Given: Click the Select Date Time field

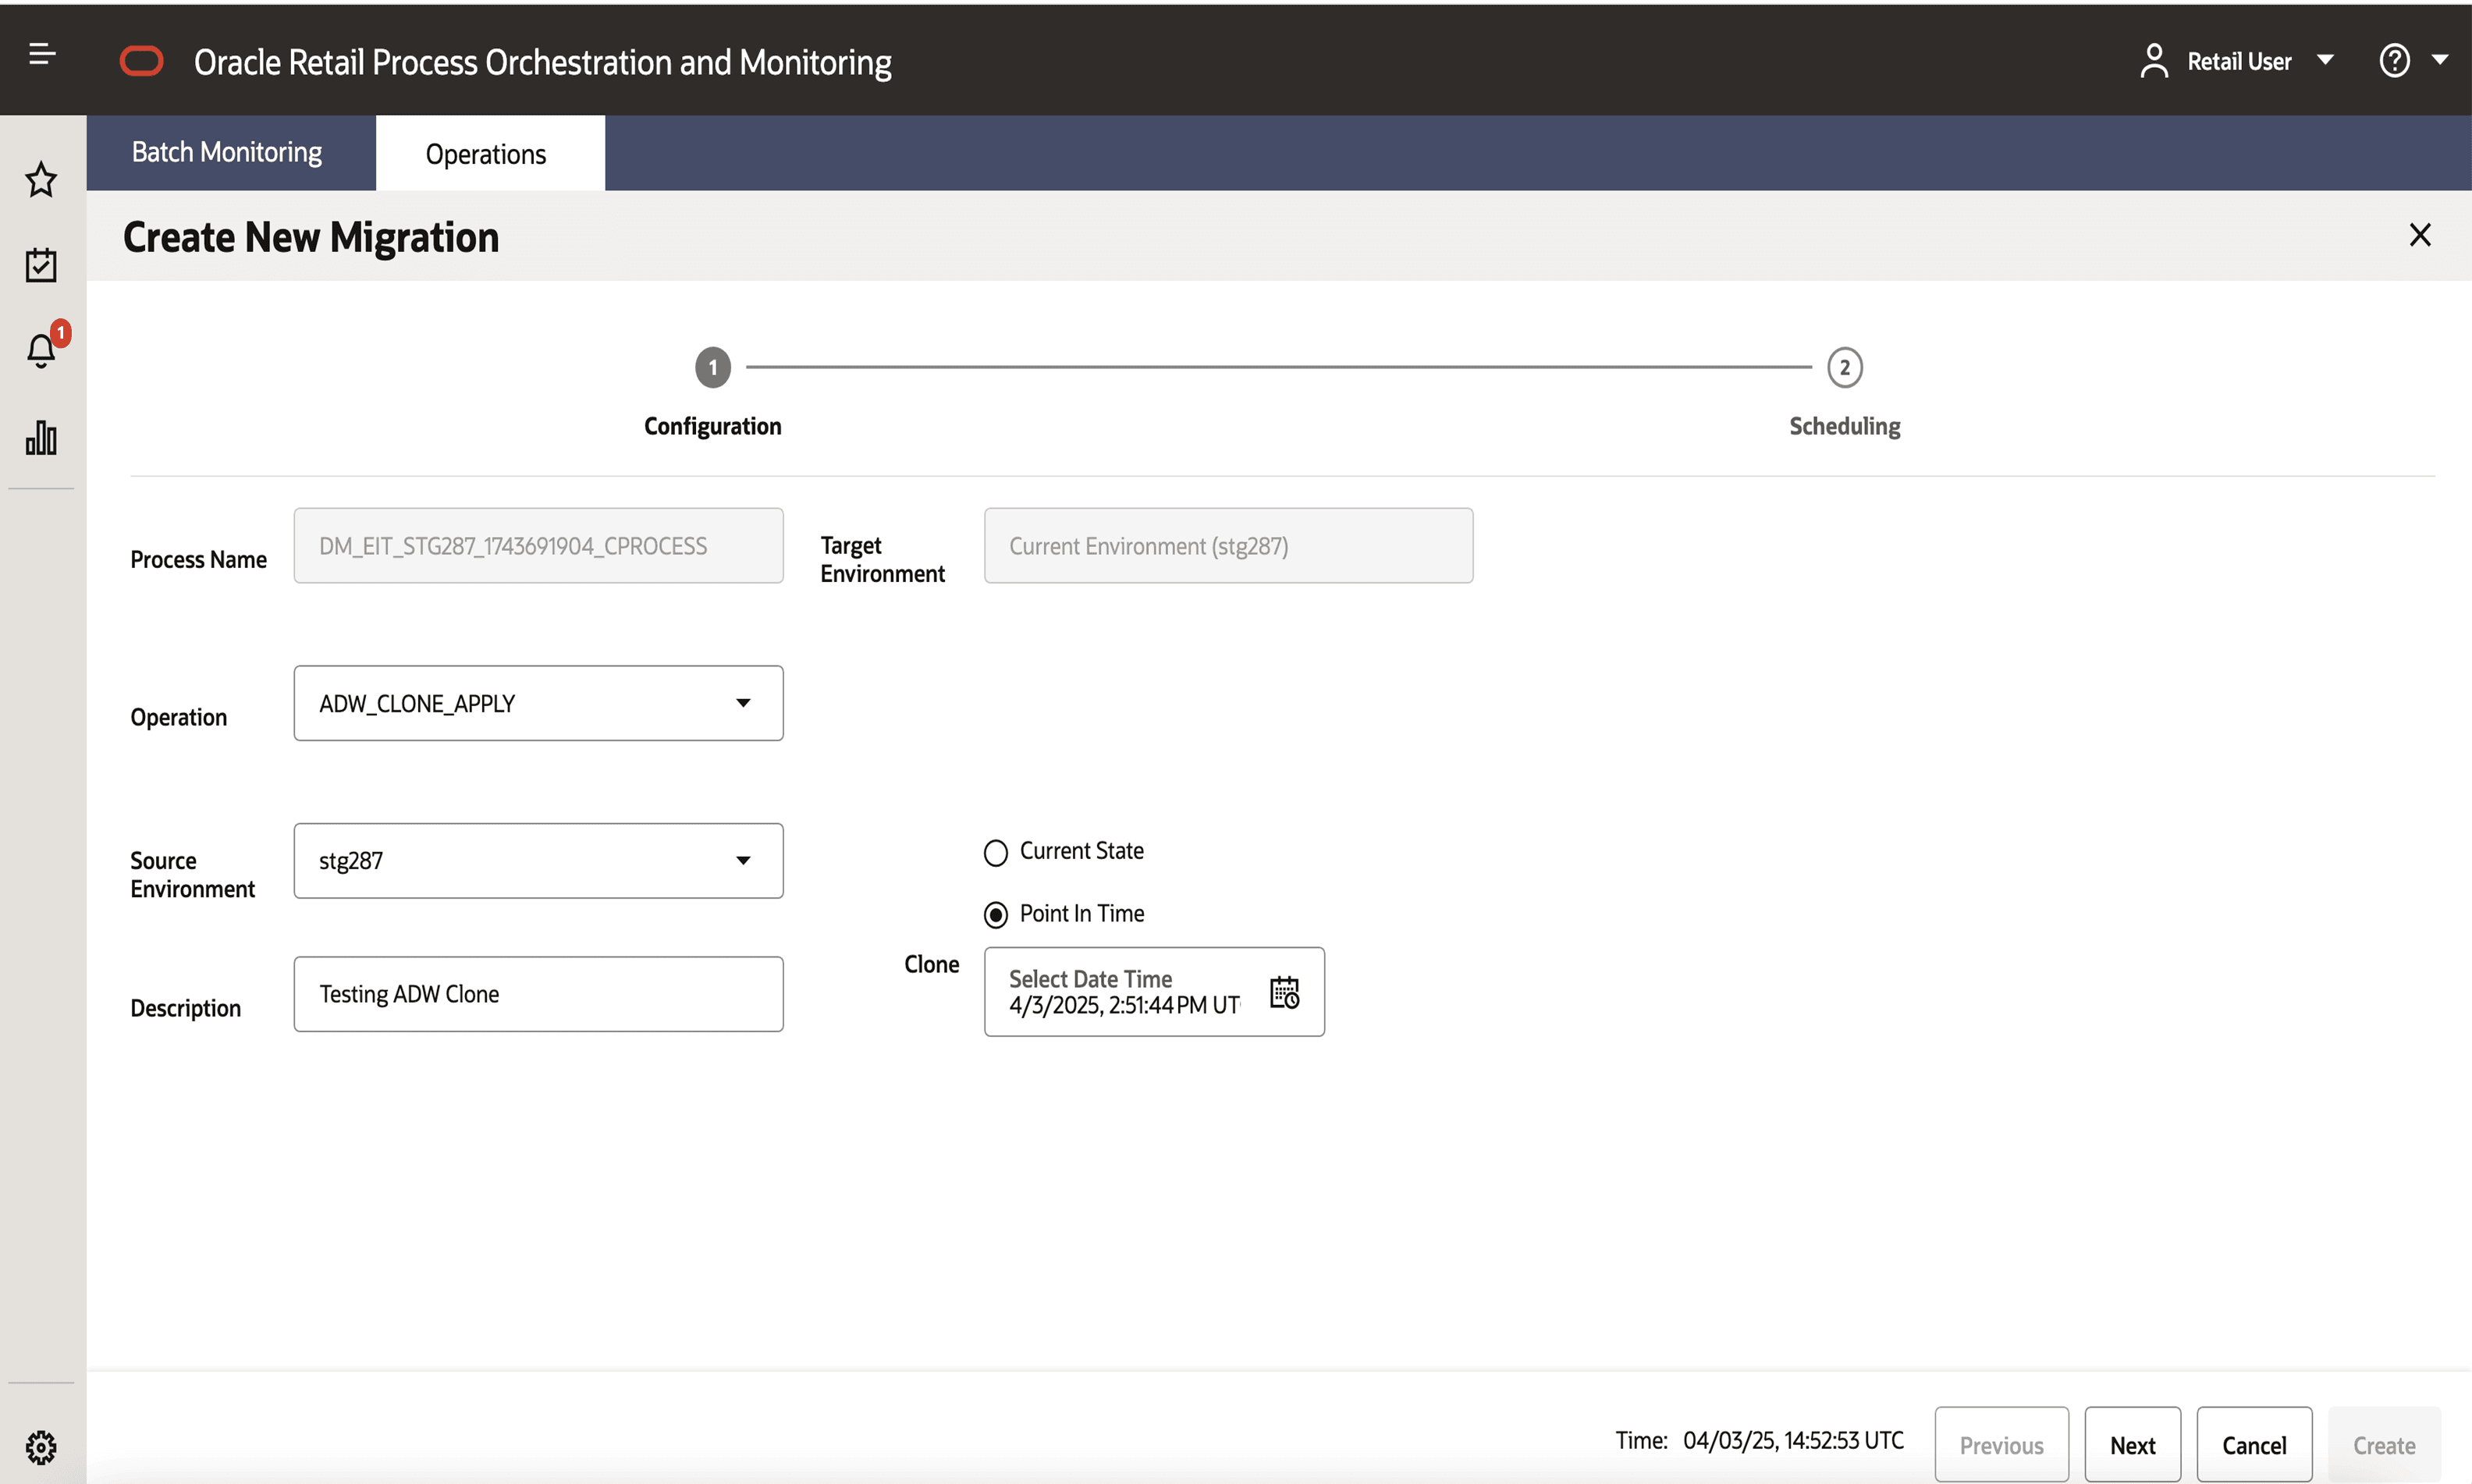Looking at the screenshot, I should pos(1154,992).
